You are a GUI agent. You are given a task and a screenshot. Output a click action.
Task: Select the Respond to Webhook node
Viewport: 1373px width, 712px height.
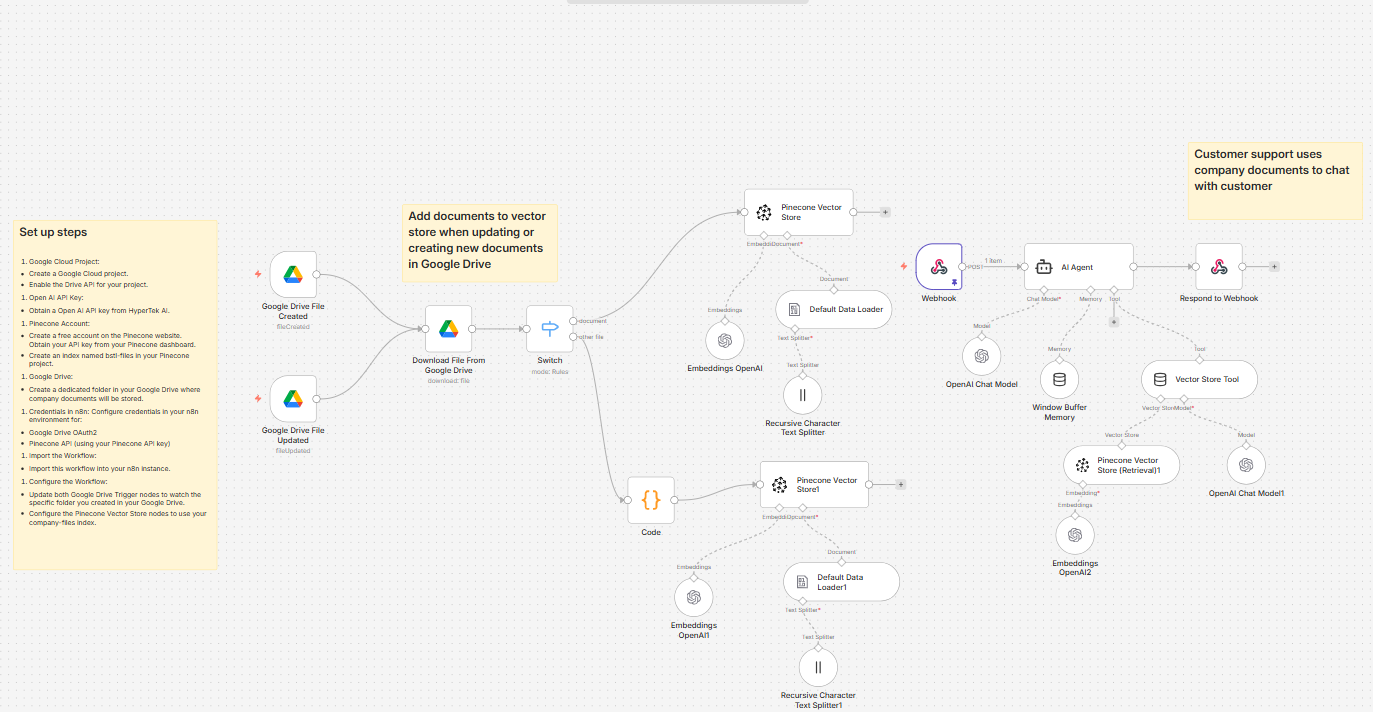pos(1219,266)
